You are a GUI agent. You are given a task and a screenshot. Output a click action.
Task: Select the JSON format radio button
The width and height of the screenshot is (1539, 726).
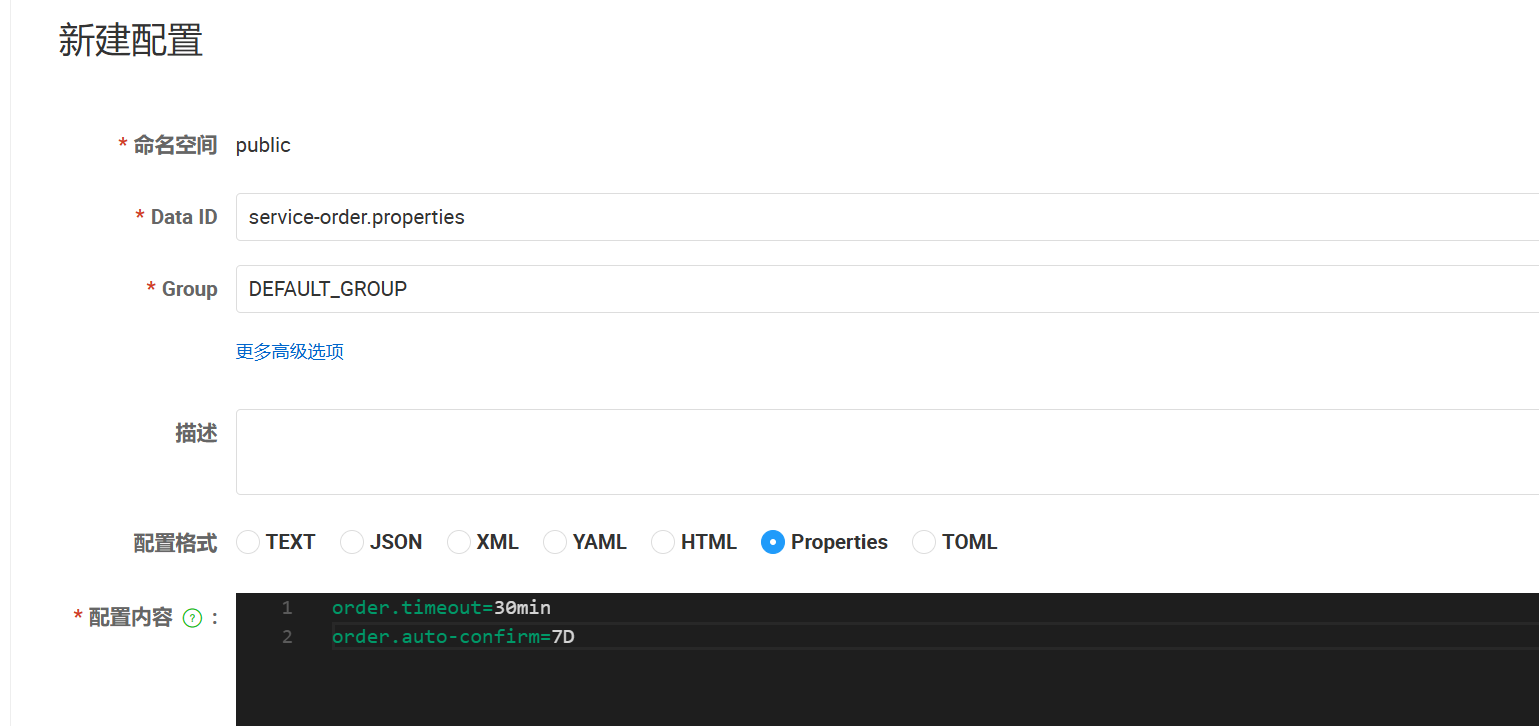(x=352, y=542)
